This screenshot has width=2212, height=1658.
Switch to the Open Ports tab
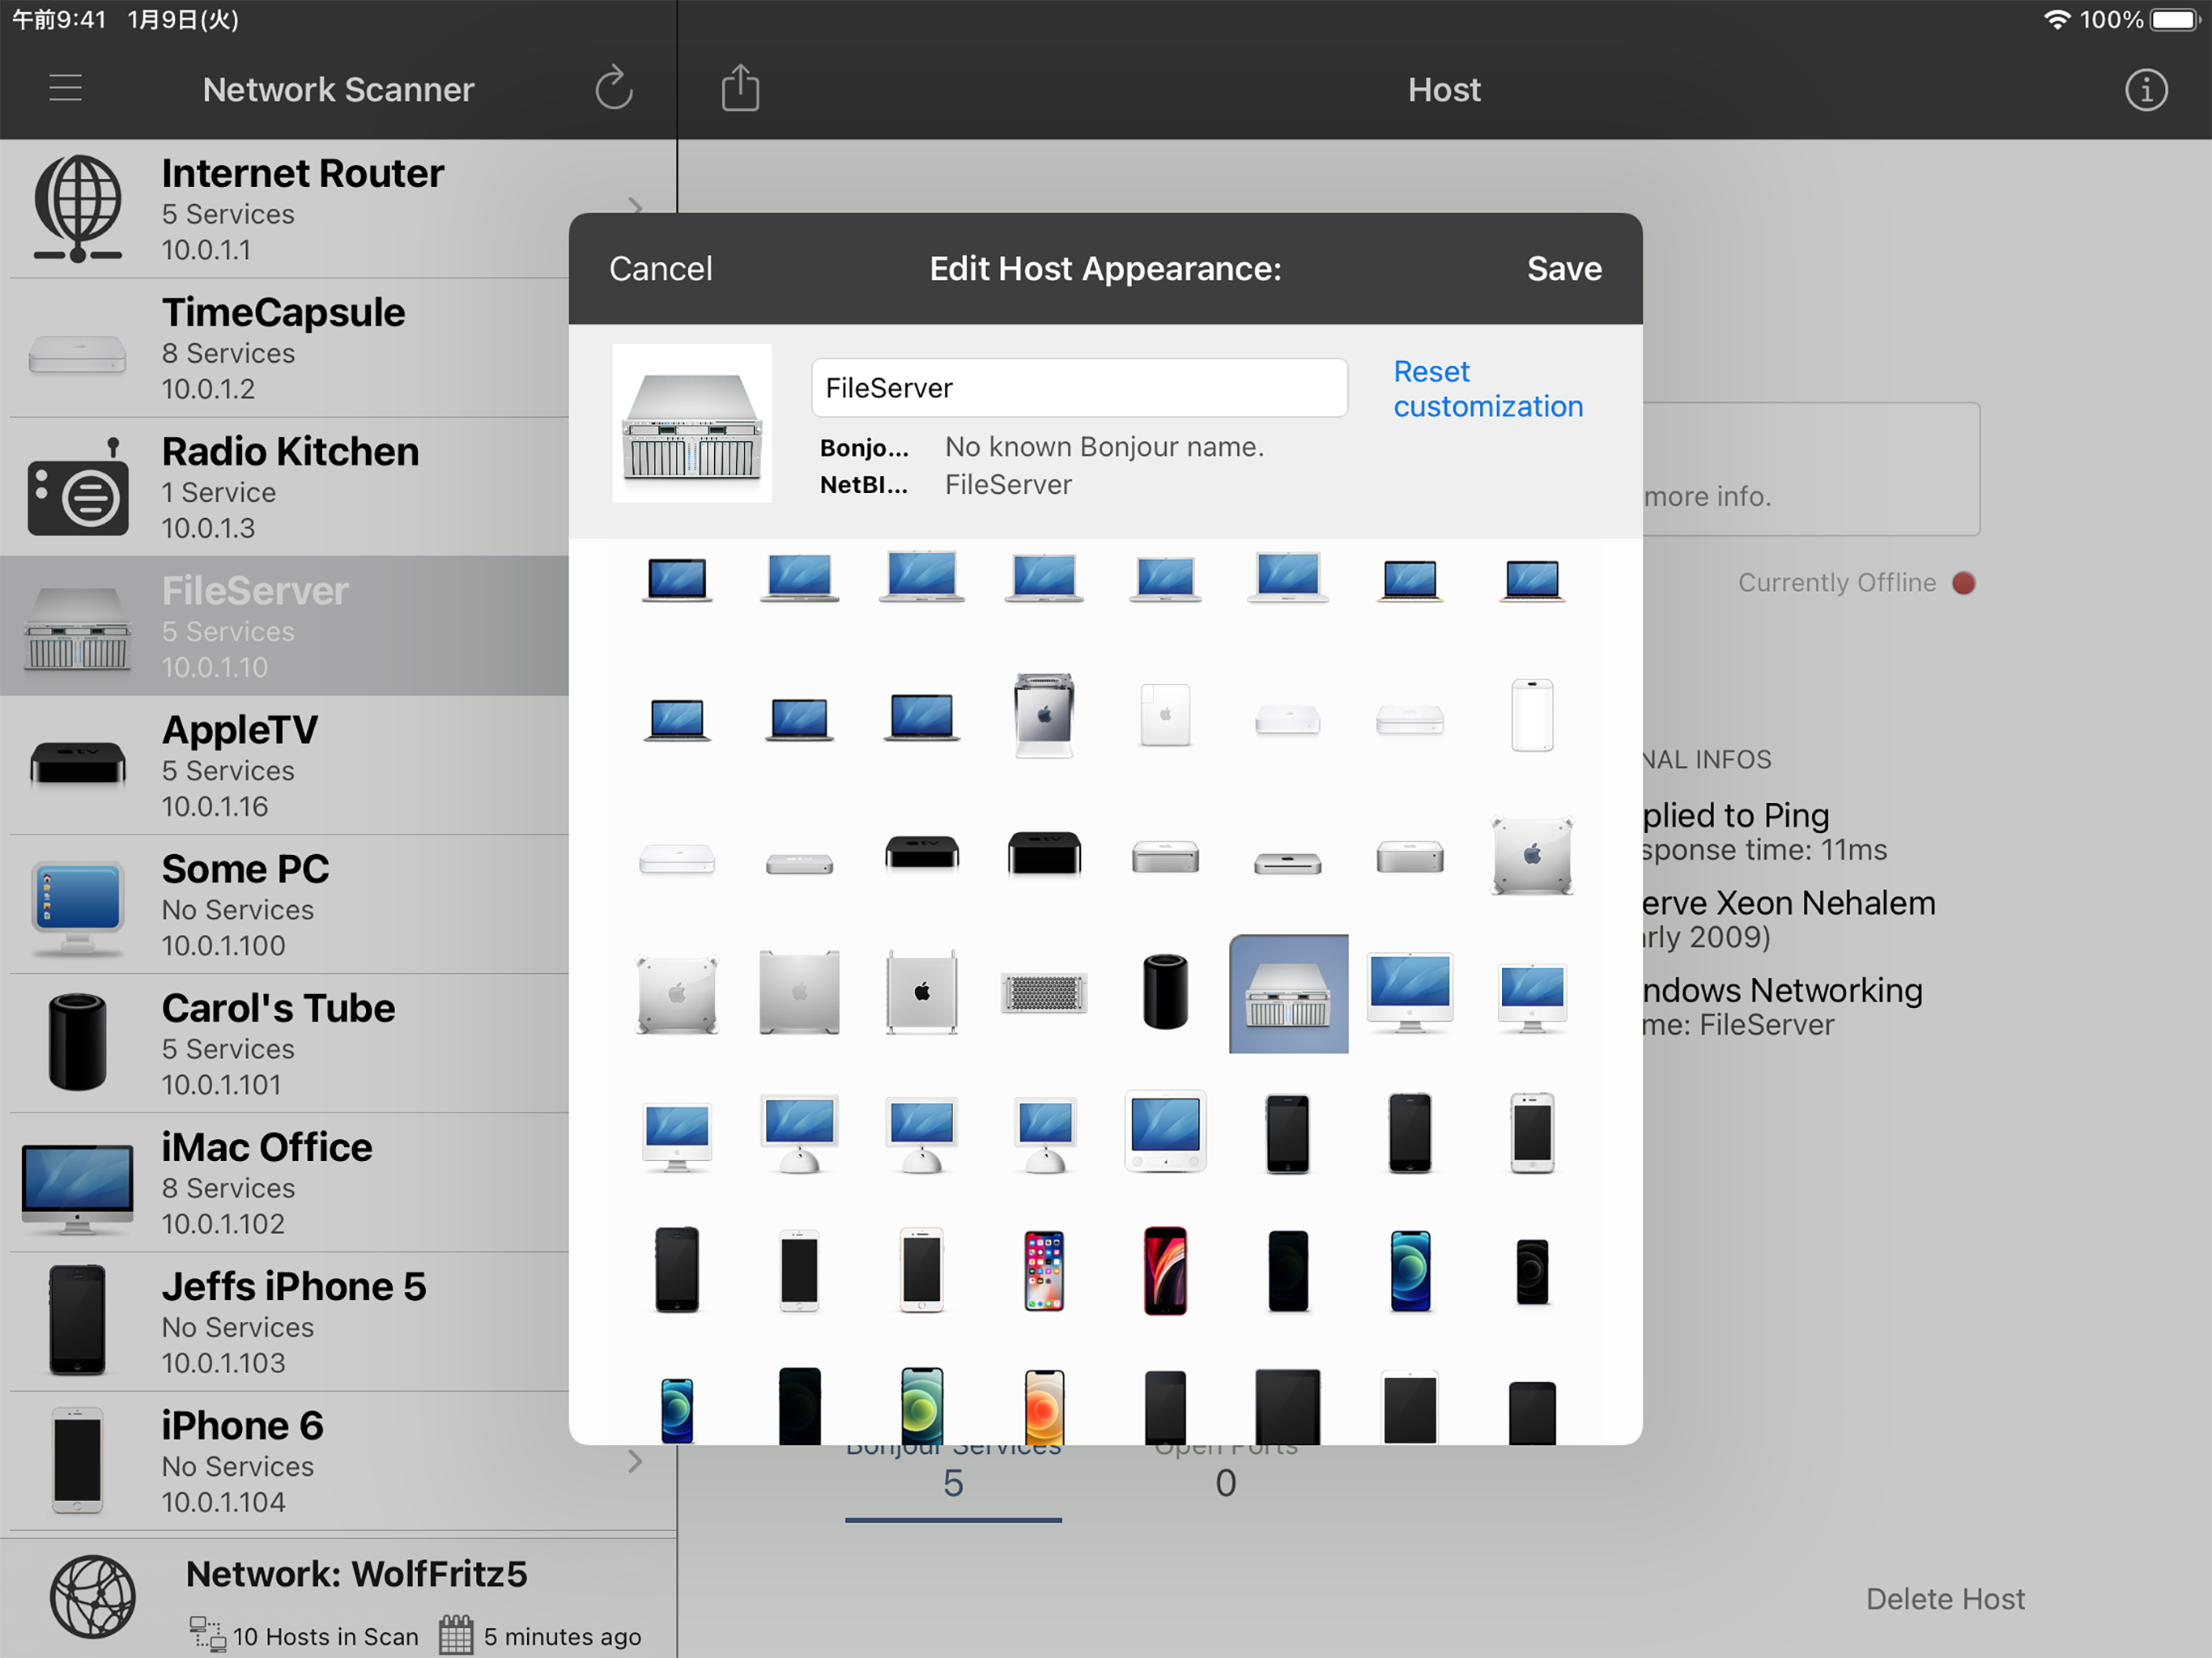(x=1226, y=1470)
